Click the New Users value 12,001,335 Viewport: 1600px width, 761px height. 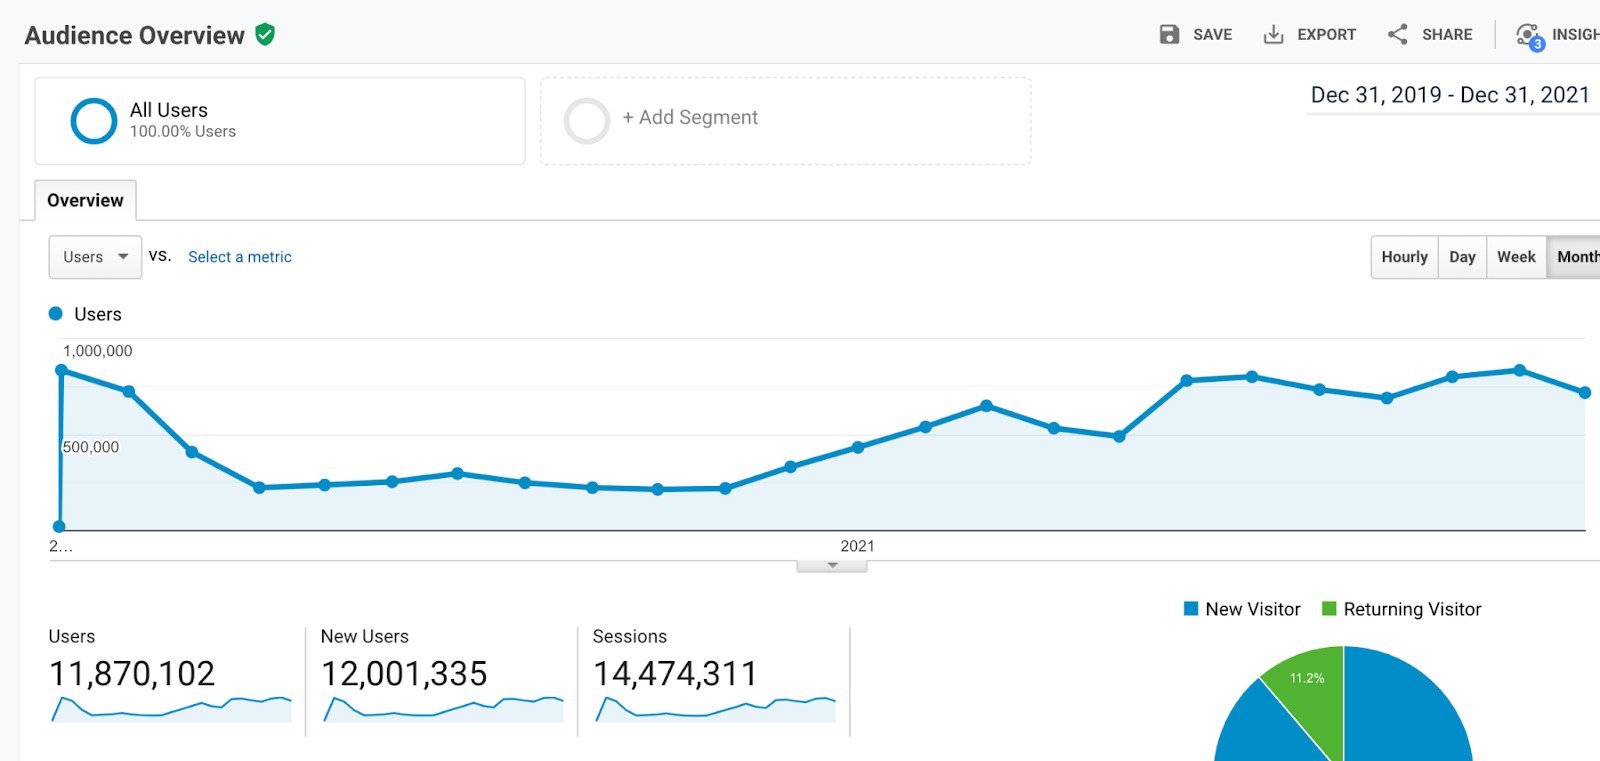click(x=404, y=674)
